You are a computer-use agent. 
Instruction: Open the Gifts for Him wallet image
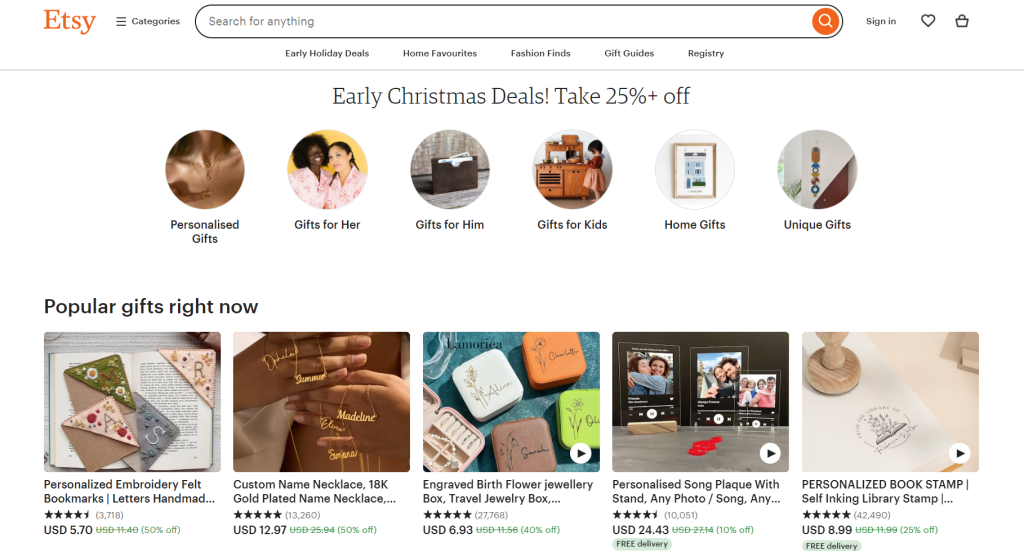(450, 169)
